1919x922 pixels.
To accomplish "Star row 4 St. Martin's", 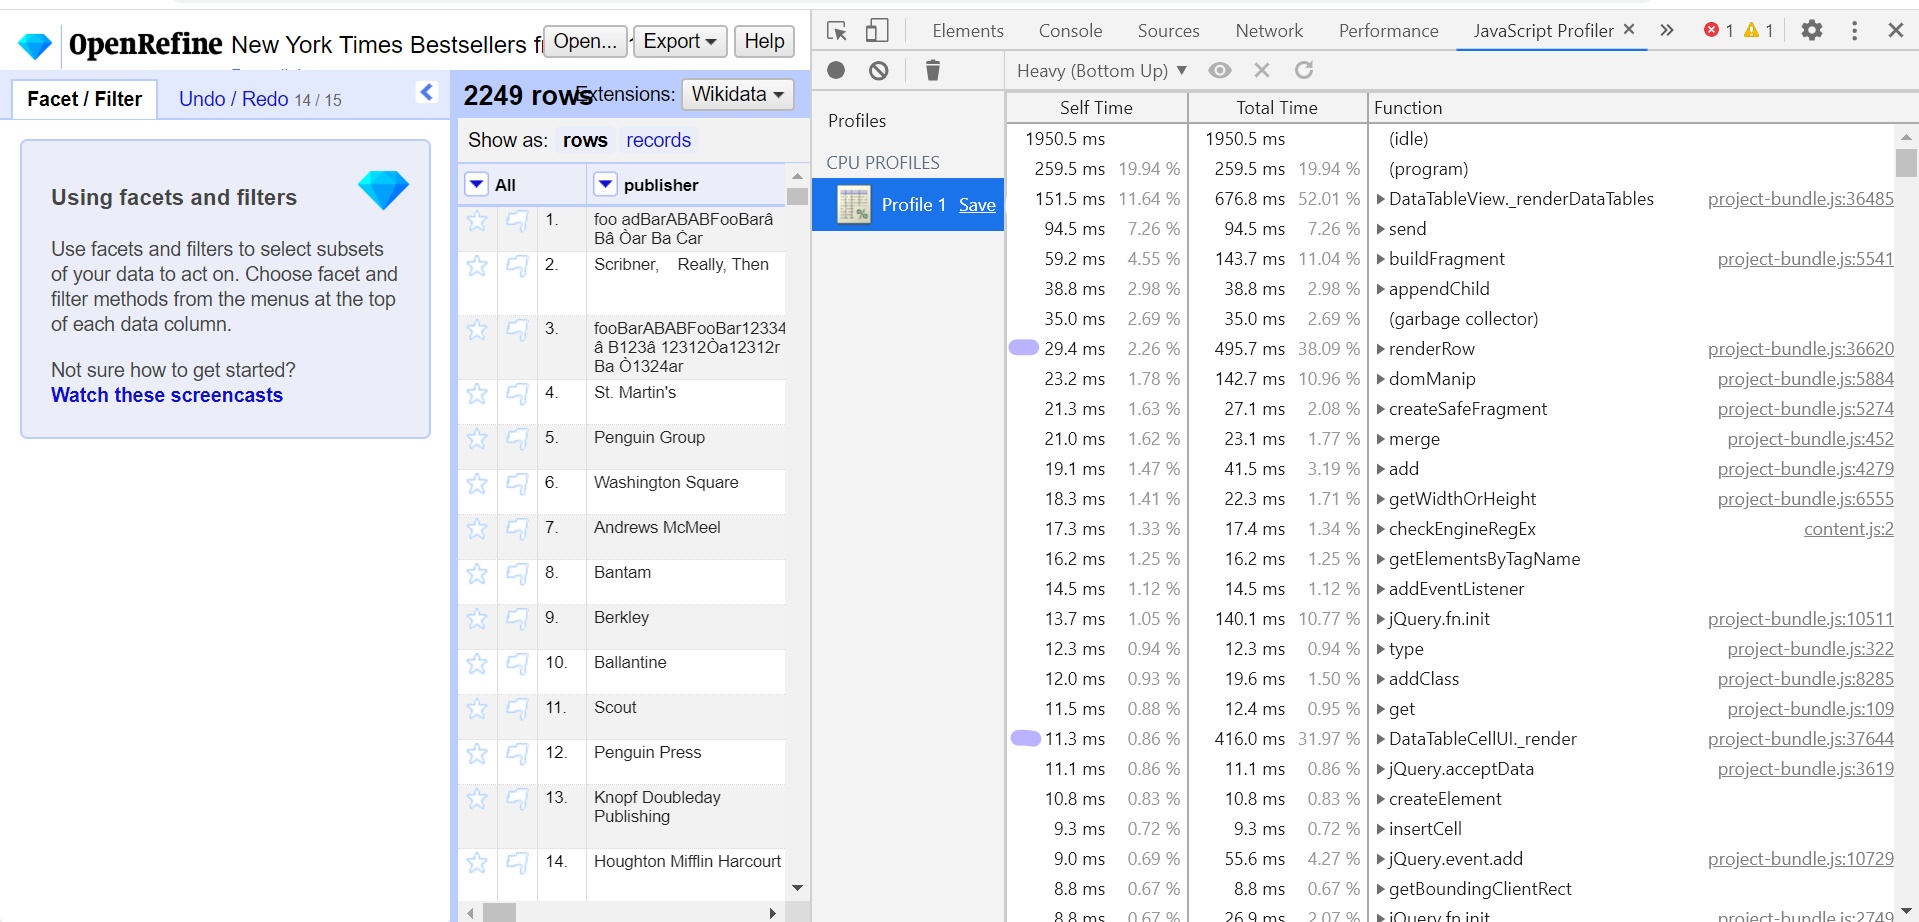I will [x=477, y=393].
